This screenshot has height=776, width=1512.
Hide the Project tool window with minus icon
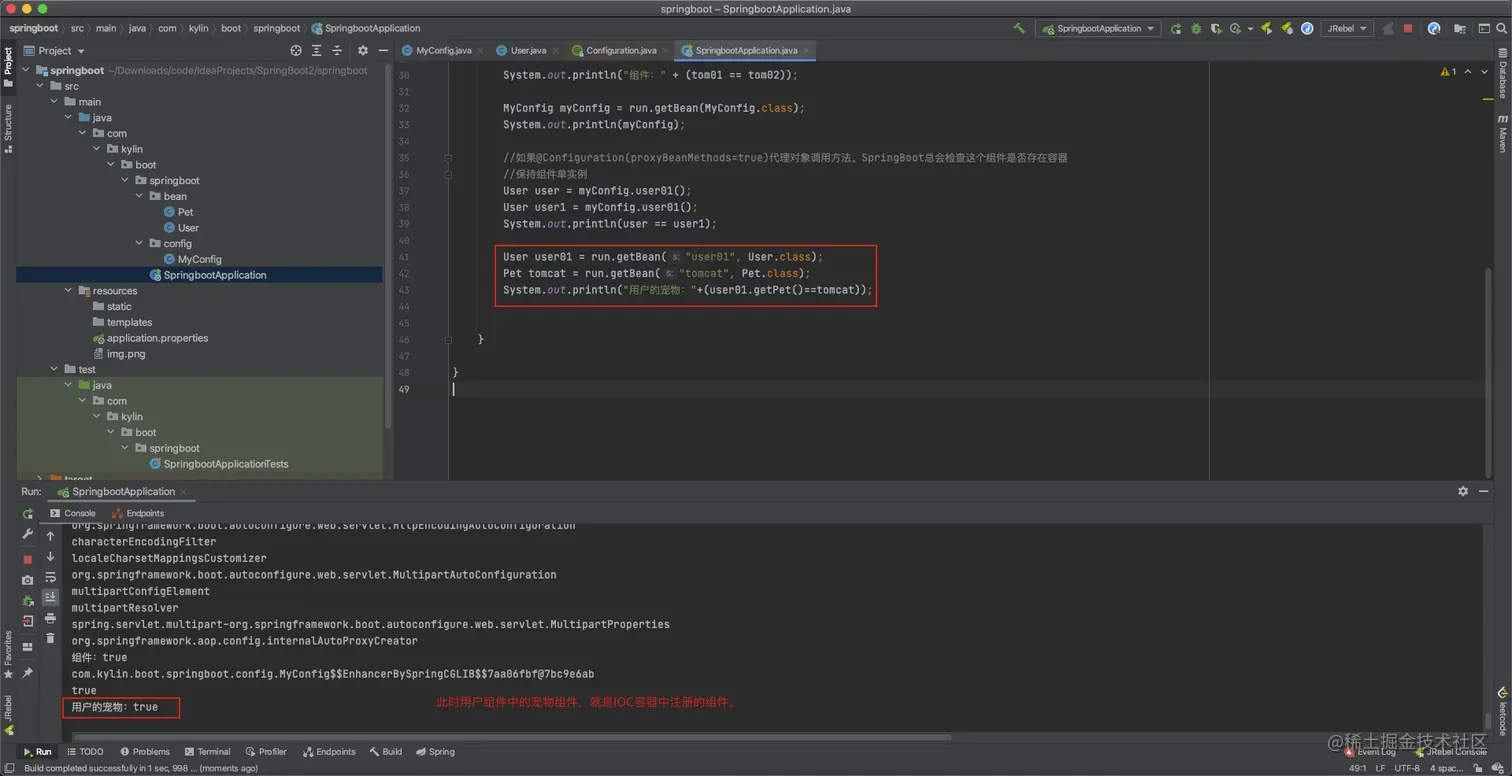pos(381,50)
